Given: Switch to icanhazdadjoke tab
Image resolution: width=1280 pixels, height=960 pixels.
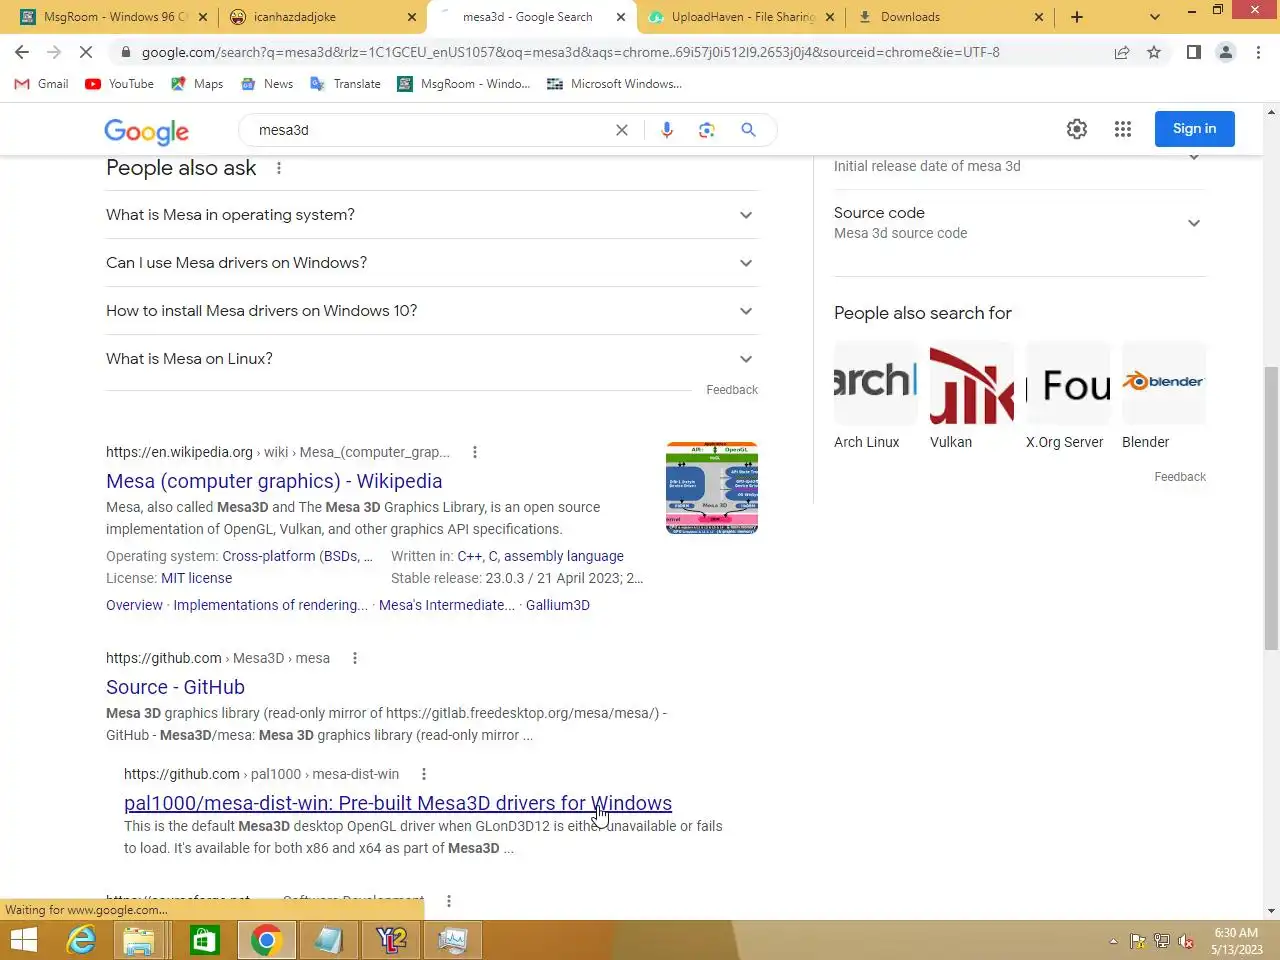Looking at the screenshot, I should click(322, 17).
